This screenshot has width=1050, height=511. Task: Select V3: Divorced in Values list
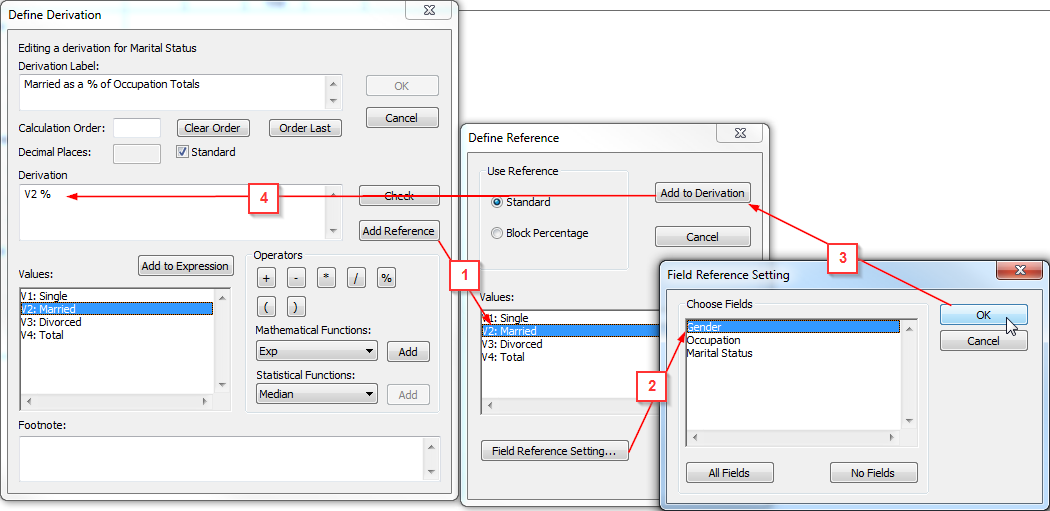click(x=60, y=322)
